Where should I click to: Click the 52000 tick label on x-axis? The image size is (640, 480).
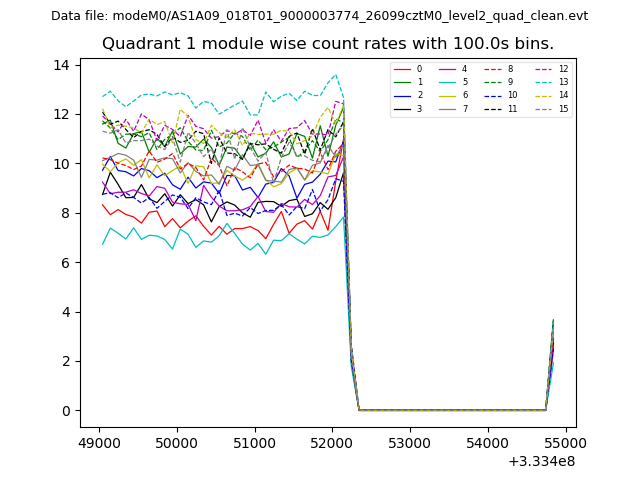[332, 442]
